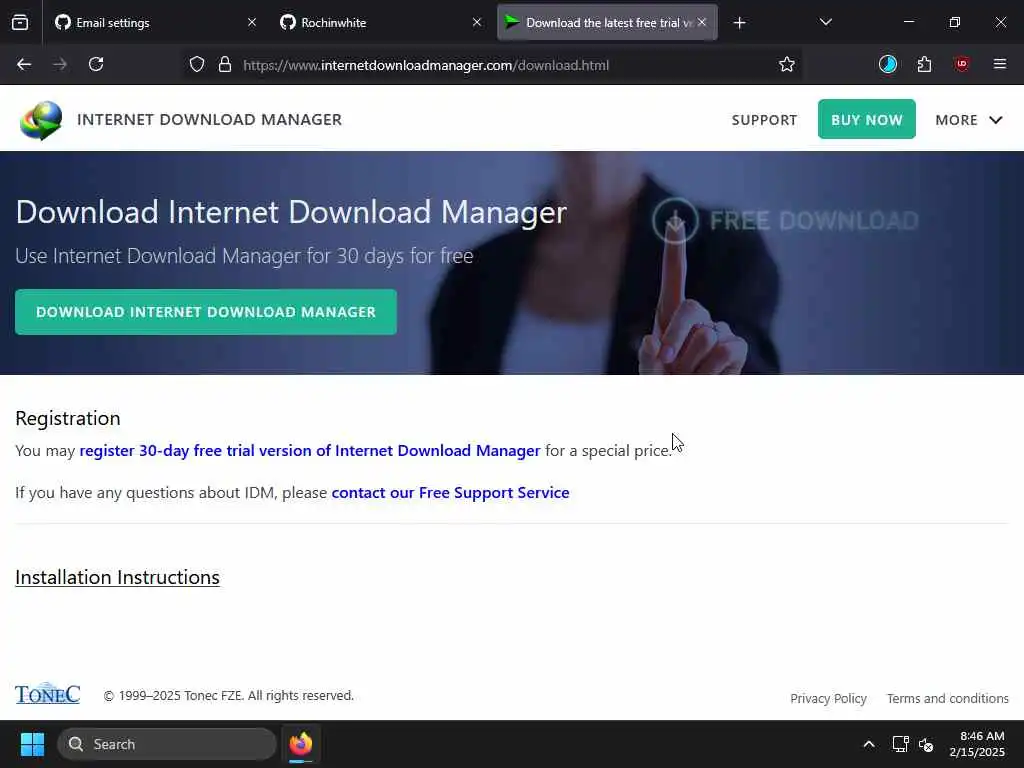This screenshot has height=768, width=1024.
Task: Switch to the Email settings tab
Action: 155,23
